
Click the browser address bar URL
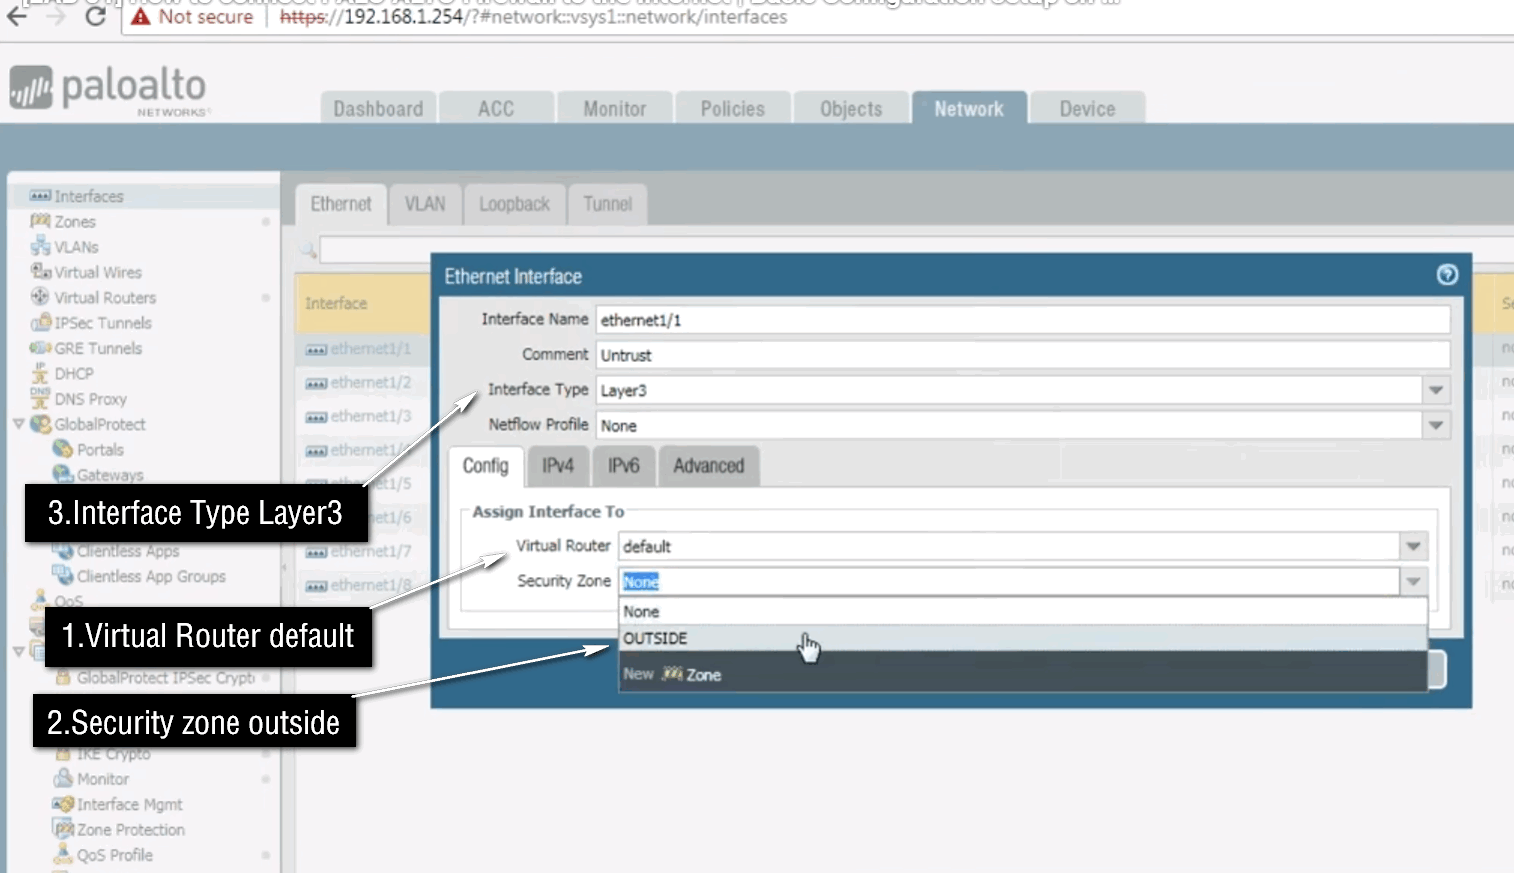click(533, 17)
